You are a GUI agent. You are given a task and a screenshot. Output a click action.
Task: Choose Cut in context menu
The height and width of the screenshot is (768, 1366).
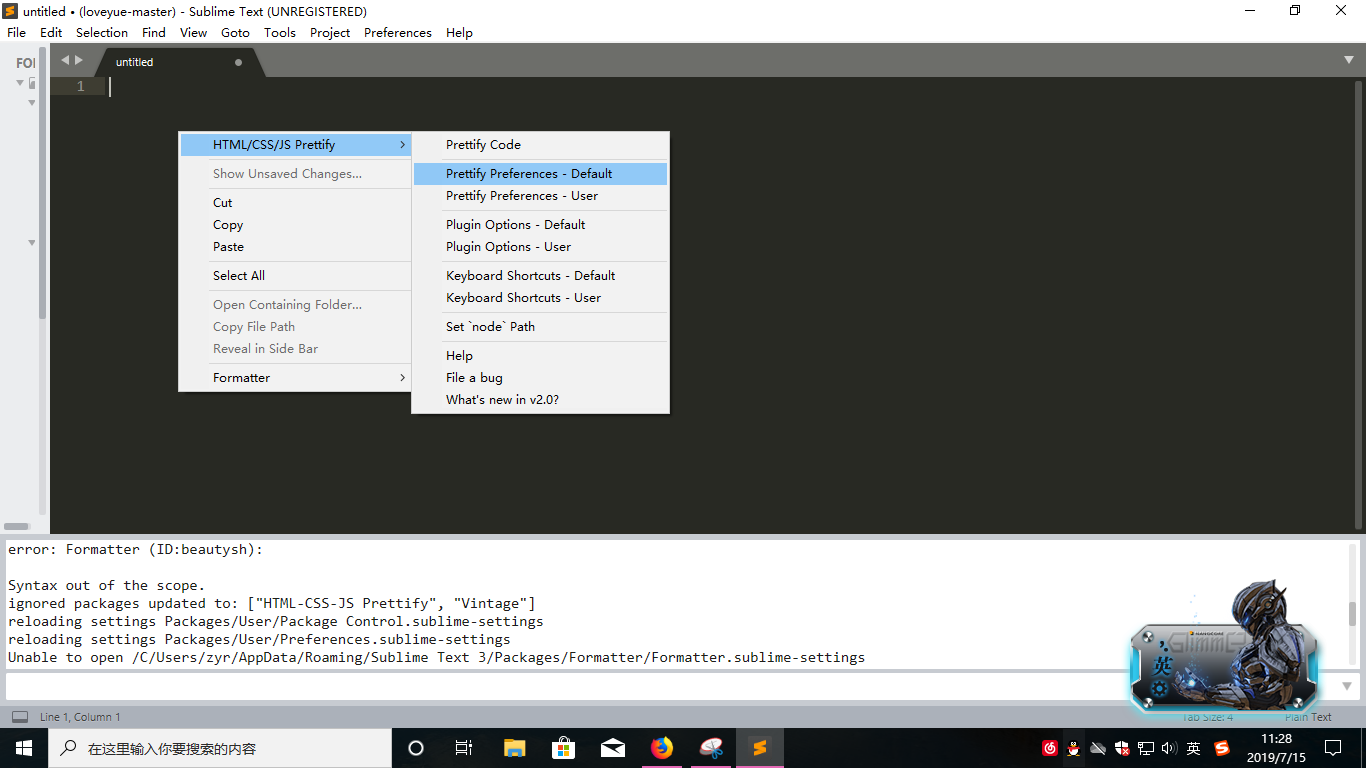296,203
